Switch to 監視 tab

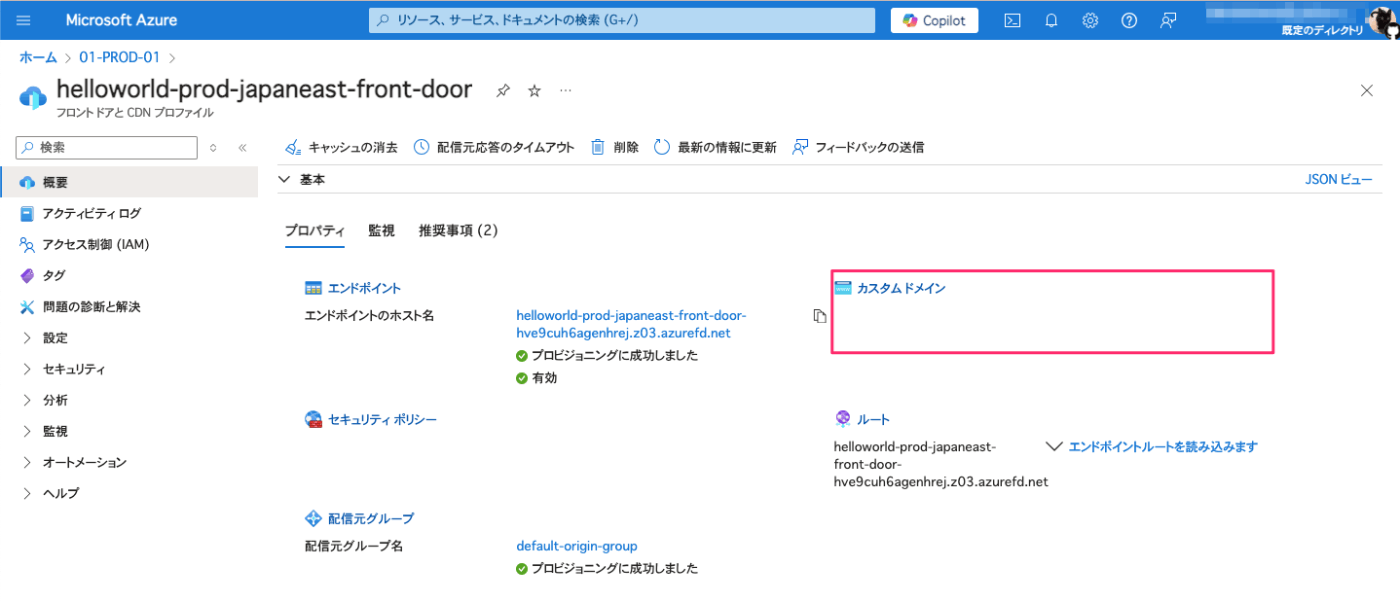coord(381,230)
